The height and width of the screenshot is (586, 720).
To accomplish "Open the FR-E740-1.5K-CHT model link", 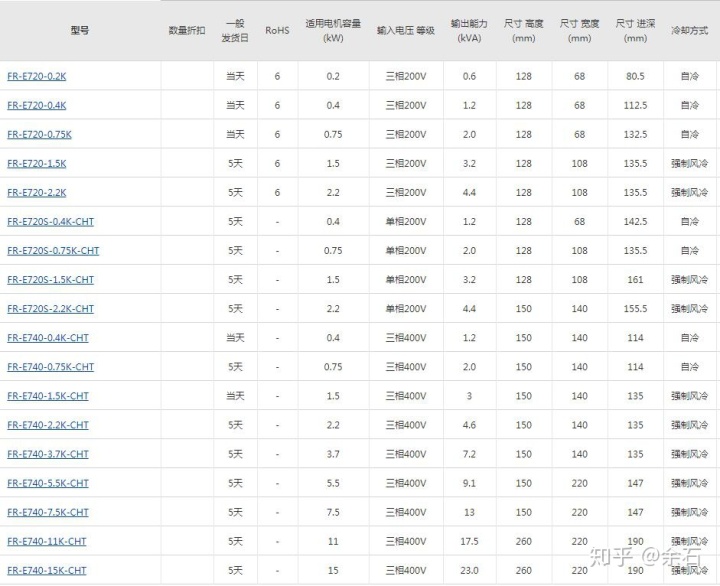I will click(x=48, y=396).
